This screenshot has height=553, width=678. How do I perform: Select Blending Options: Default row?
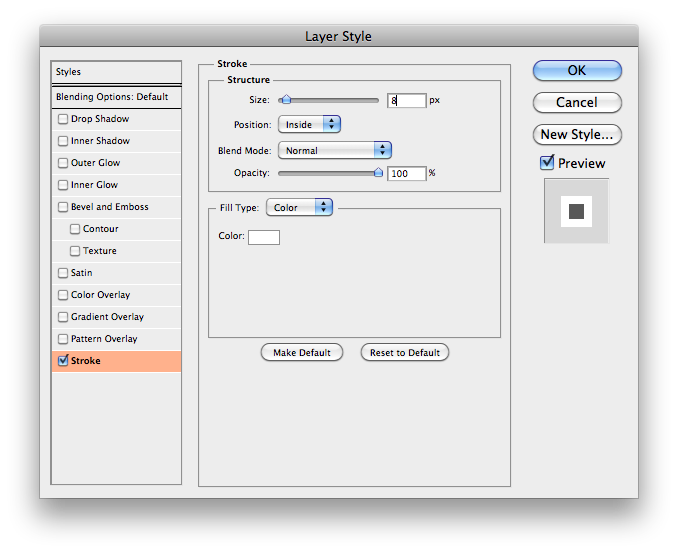coord(116,97)
